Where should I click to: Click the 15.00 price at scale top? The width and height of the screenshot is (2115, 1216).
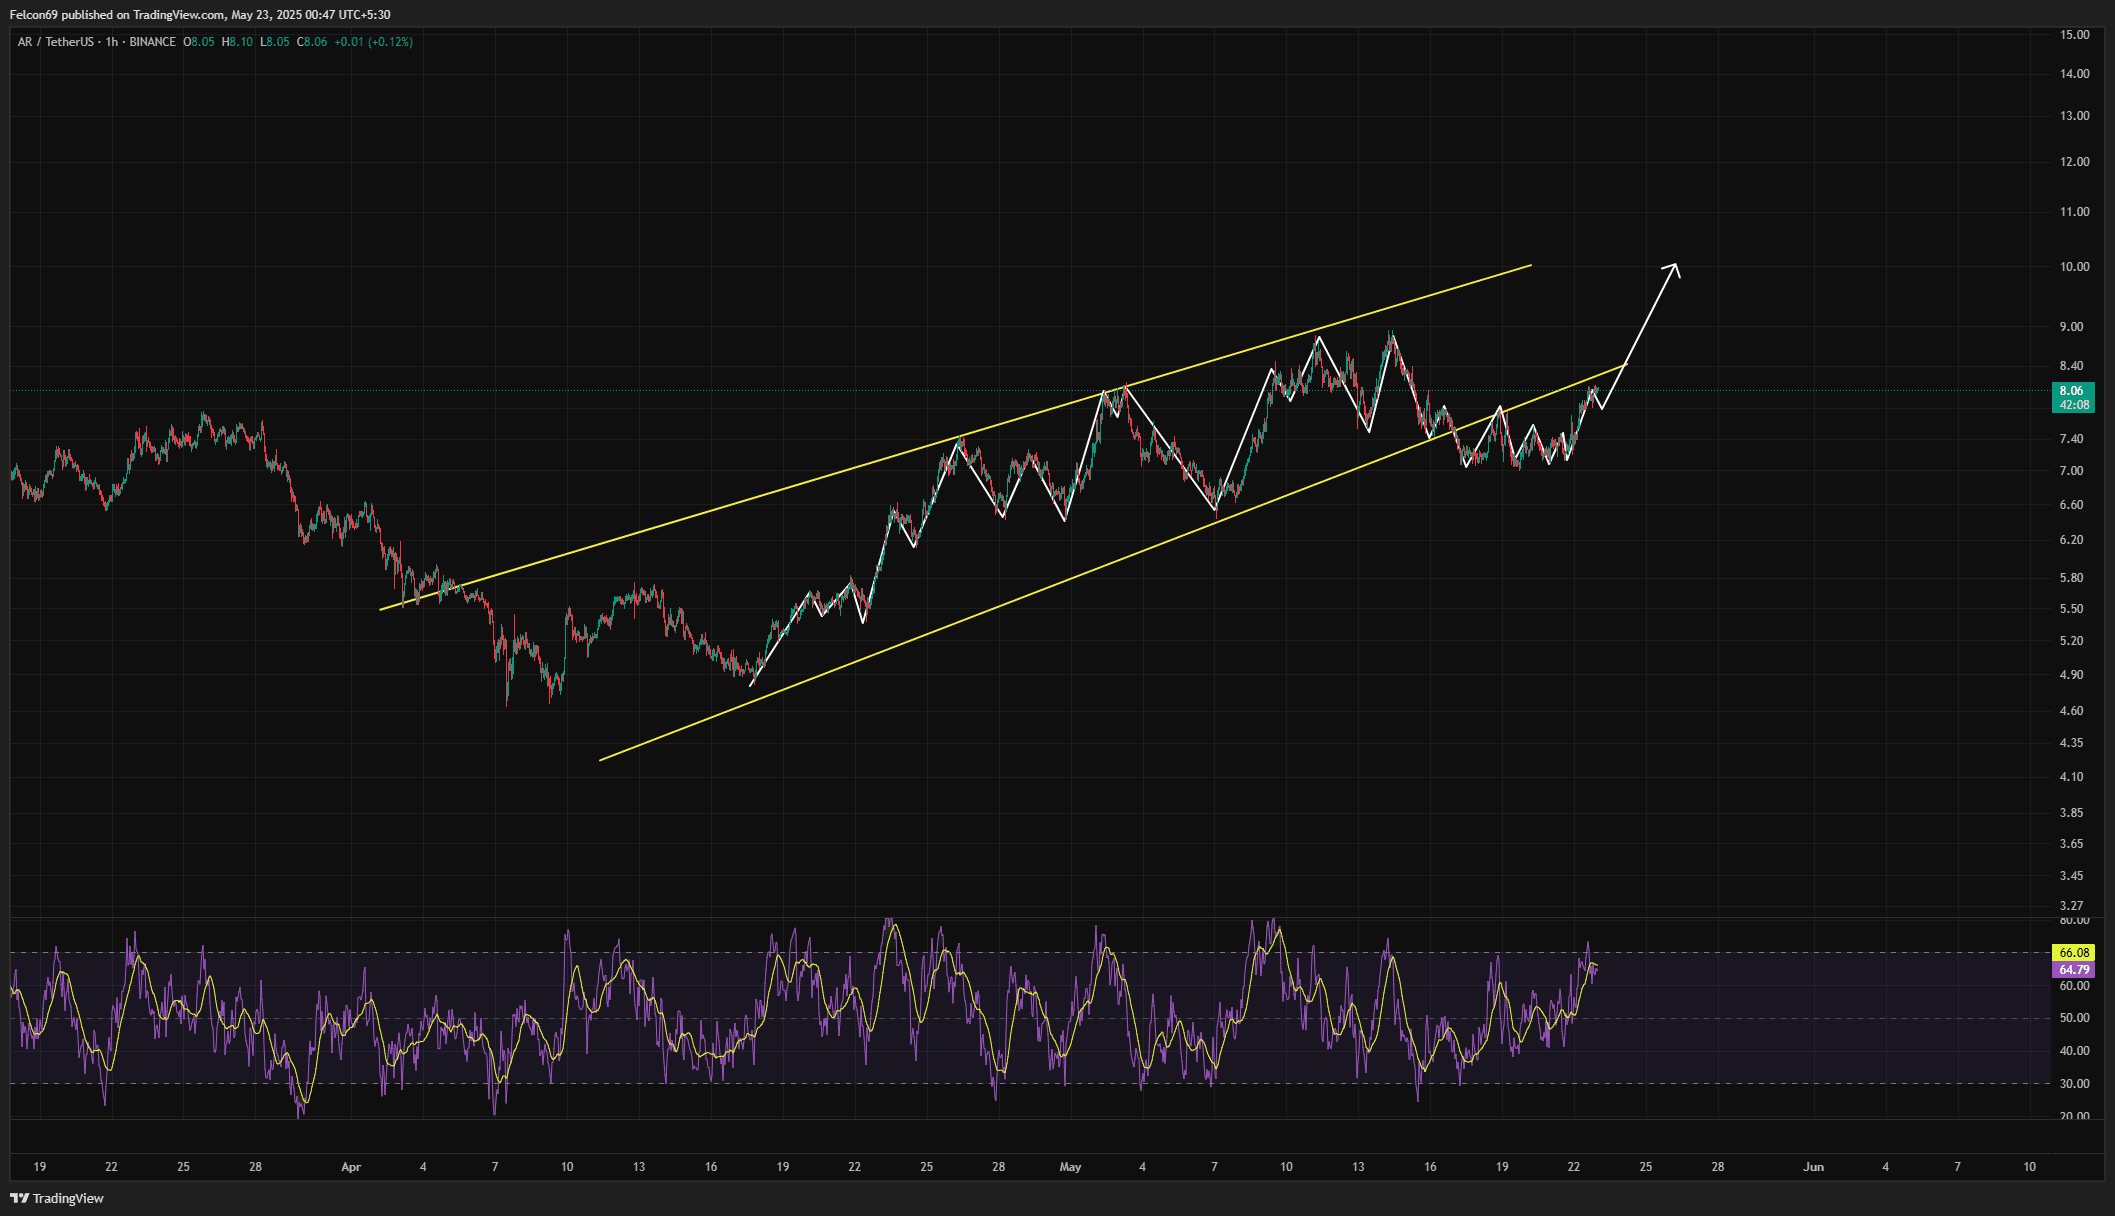coord(2074,35)
